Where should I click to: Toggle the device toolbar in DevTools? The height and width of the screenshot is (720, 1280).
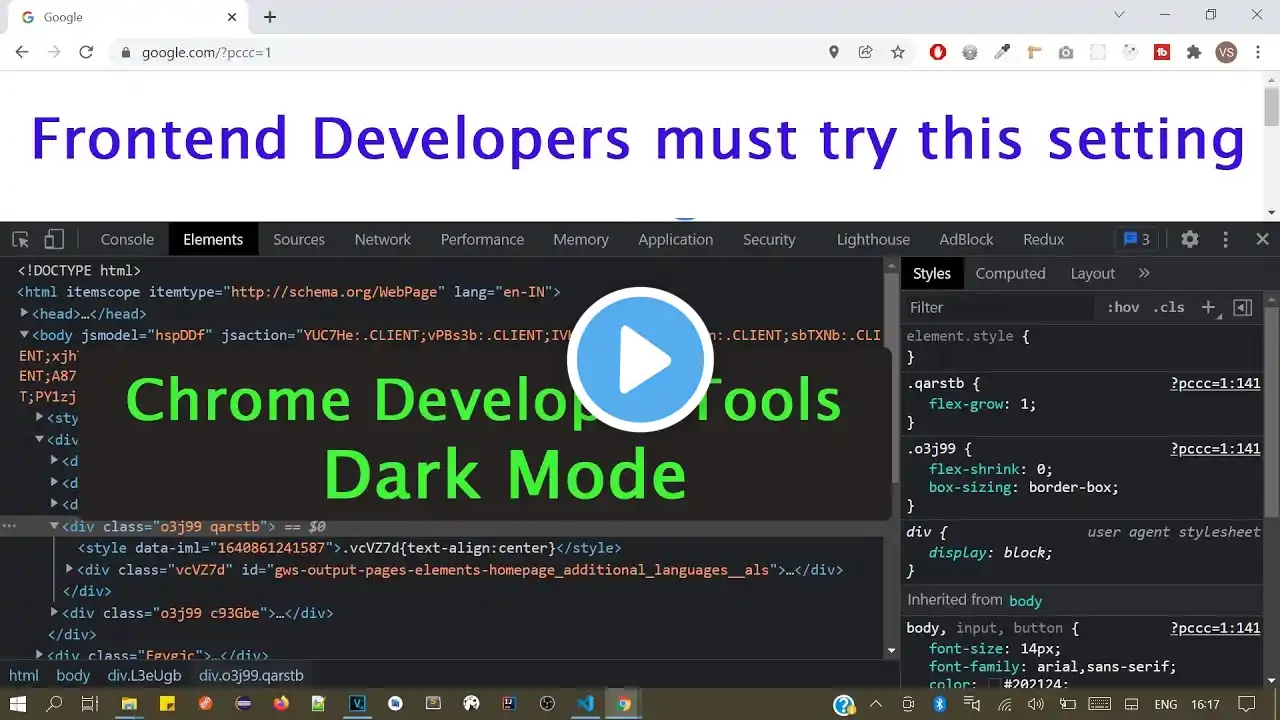coord(54,239)
